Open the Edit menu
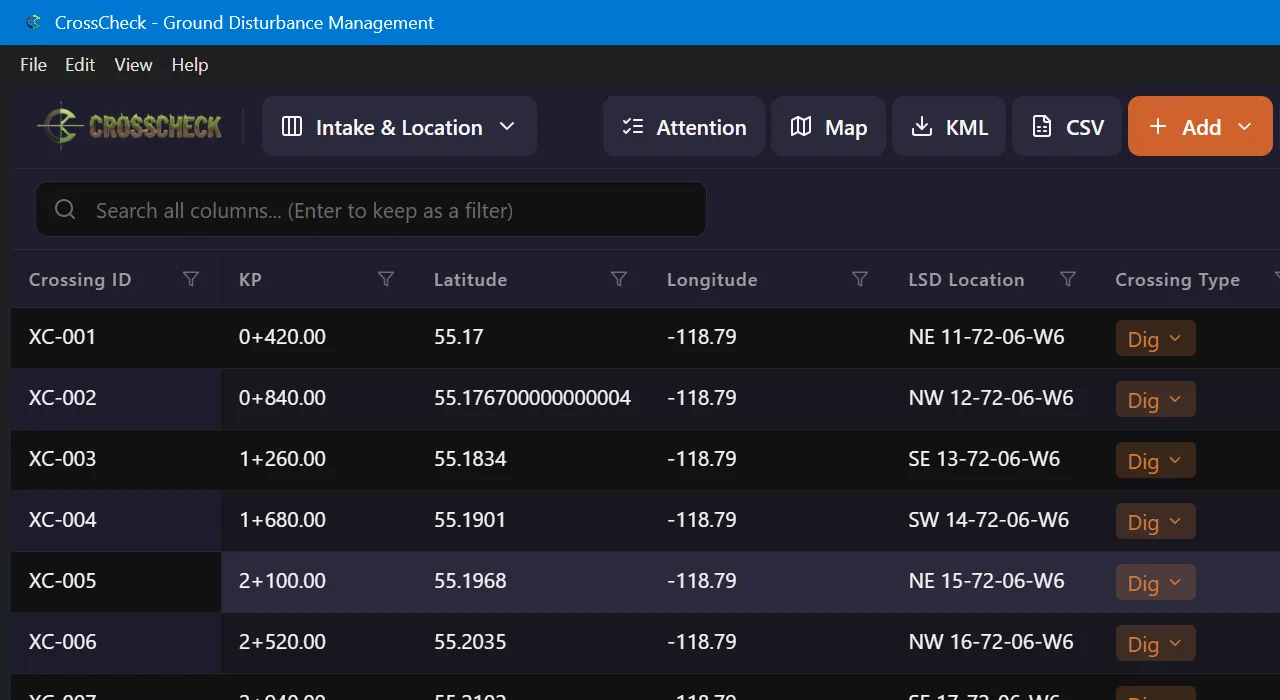1280x700 pixels. (80, 64)
